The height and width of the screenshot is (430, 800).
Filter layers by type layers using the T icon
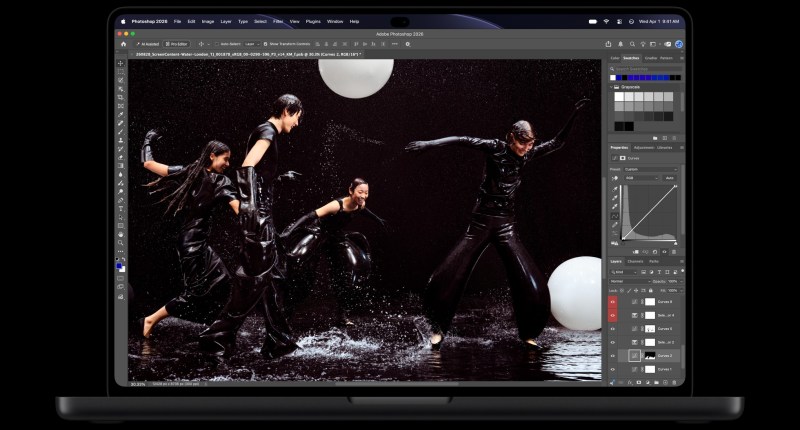[x=659, y=272]
